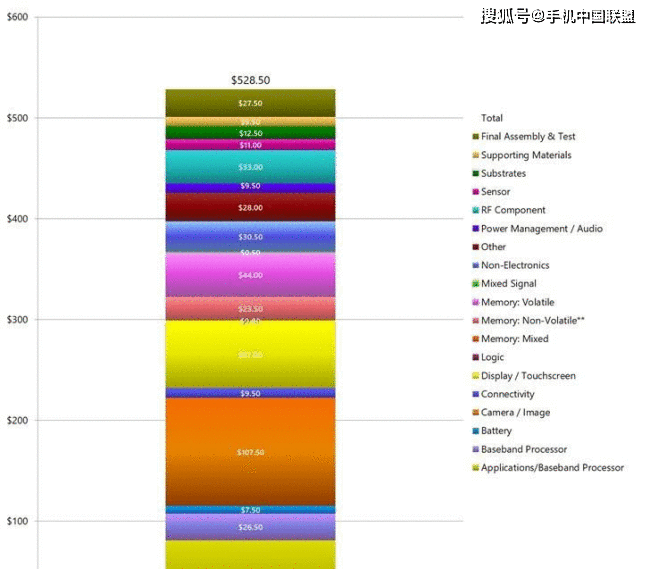The height and width of the screenshot is (569, 650).
Task: Click the Non-Electronics legend entry text
Action: pos(514,265)
